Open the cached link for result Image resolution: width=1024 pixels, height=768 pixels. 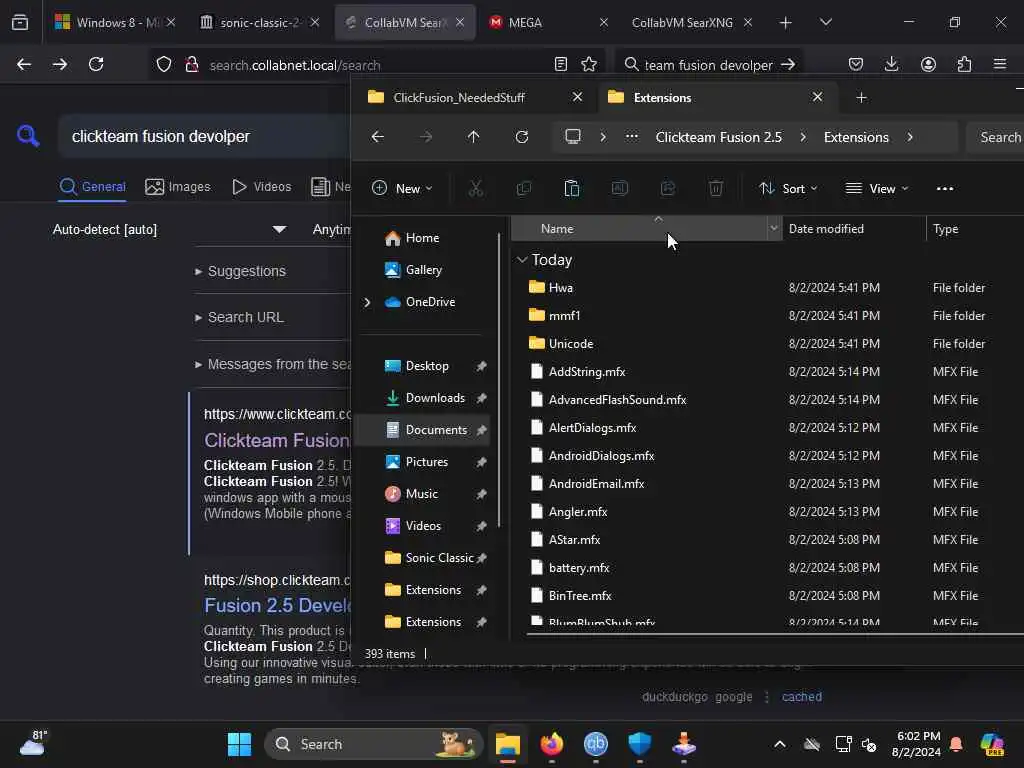(802, 697)
